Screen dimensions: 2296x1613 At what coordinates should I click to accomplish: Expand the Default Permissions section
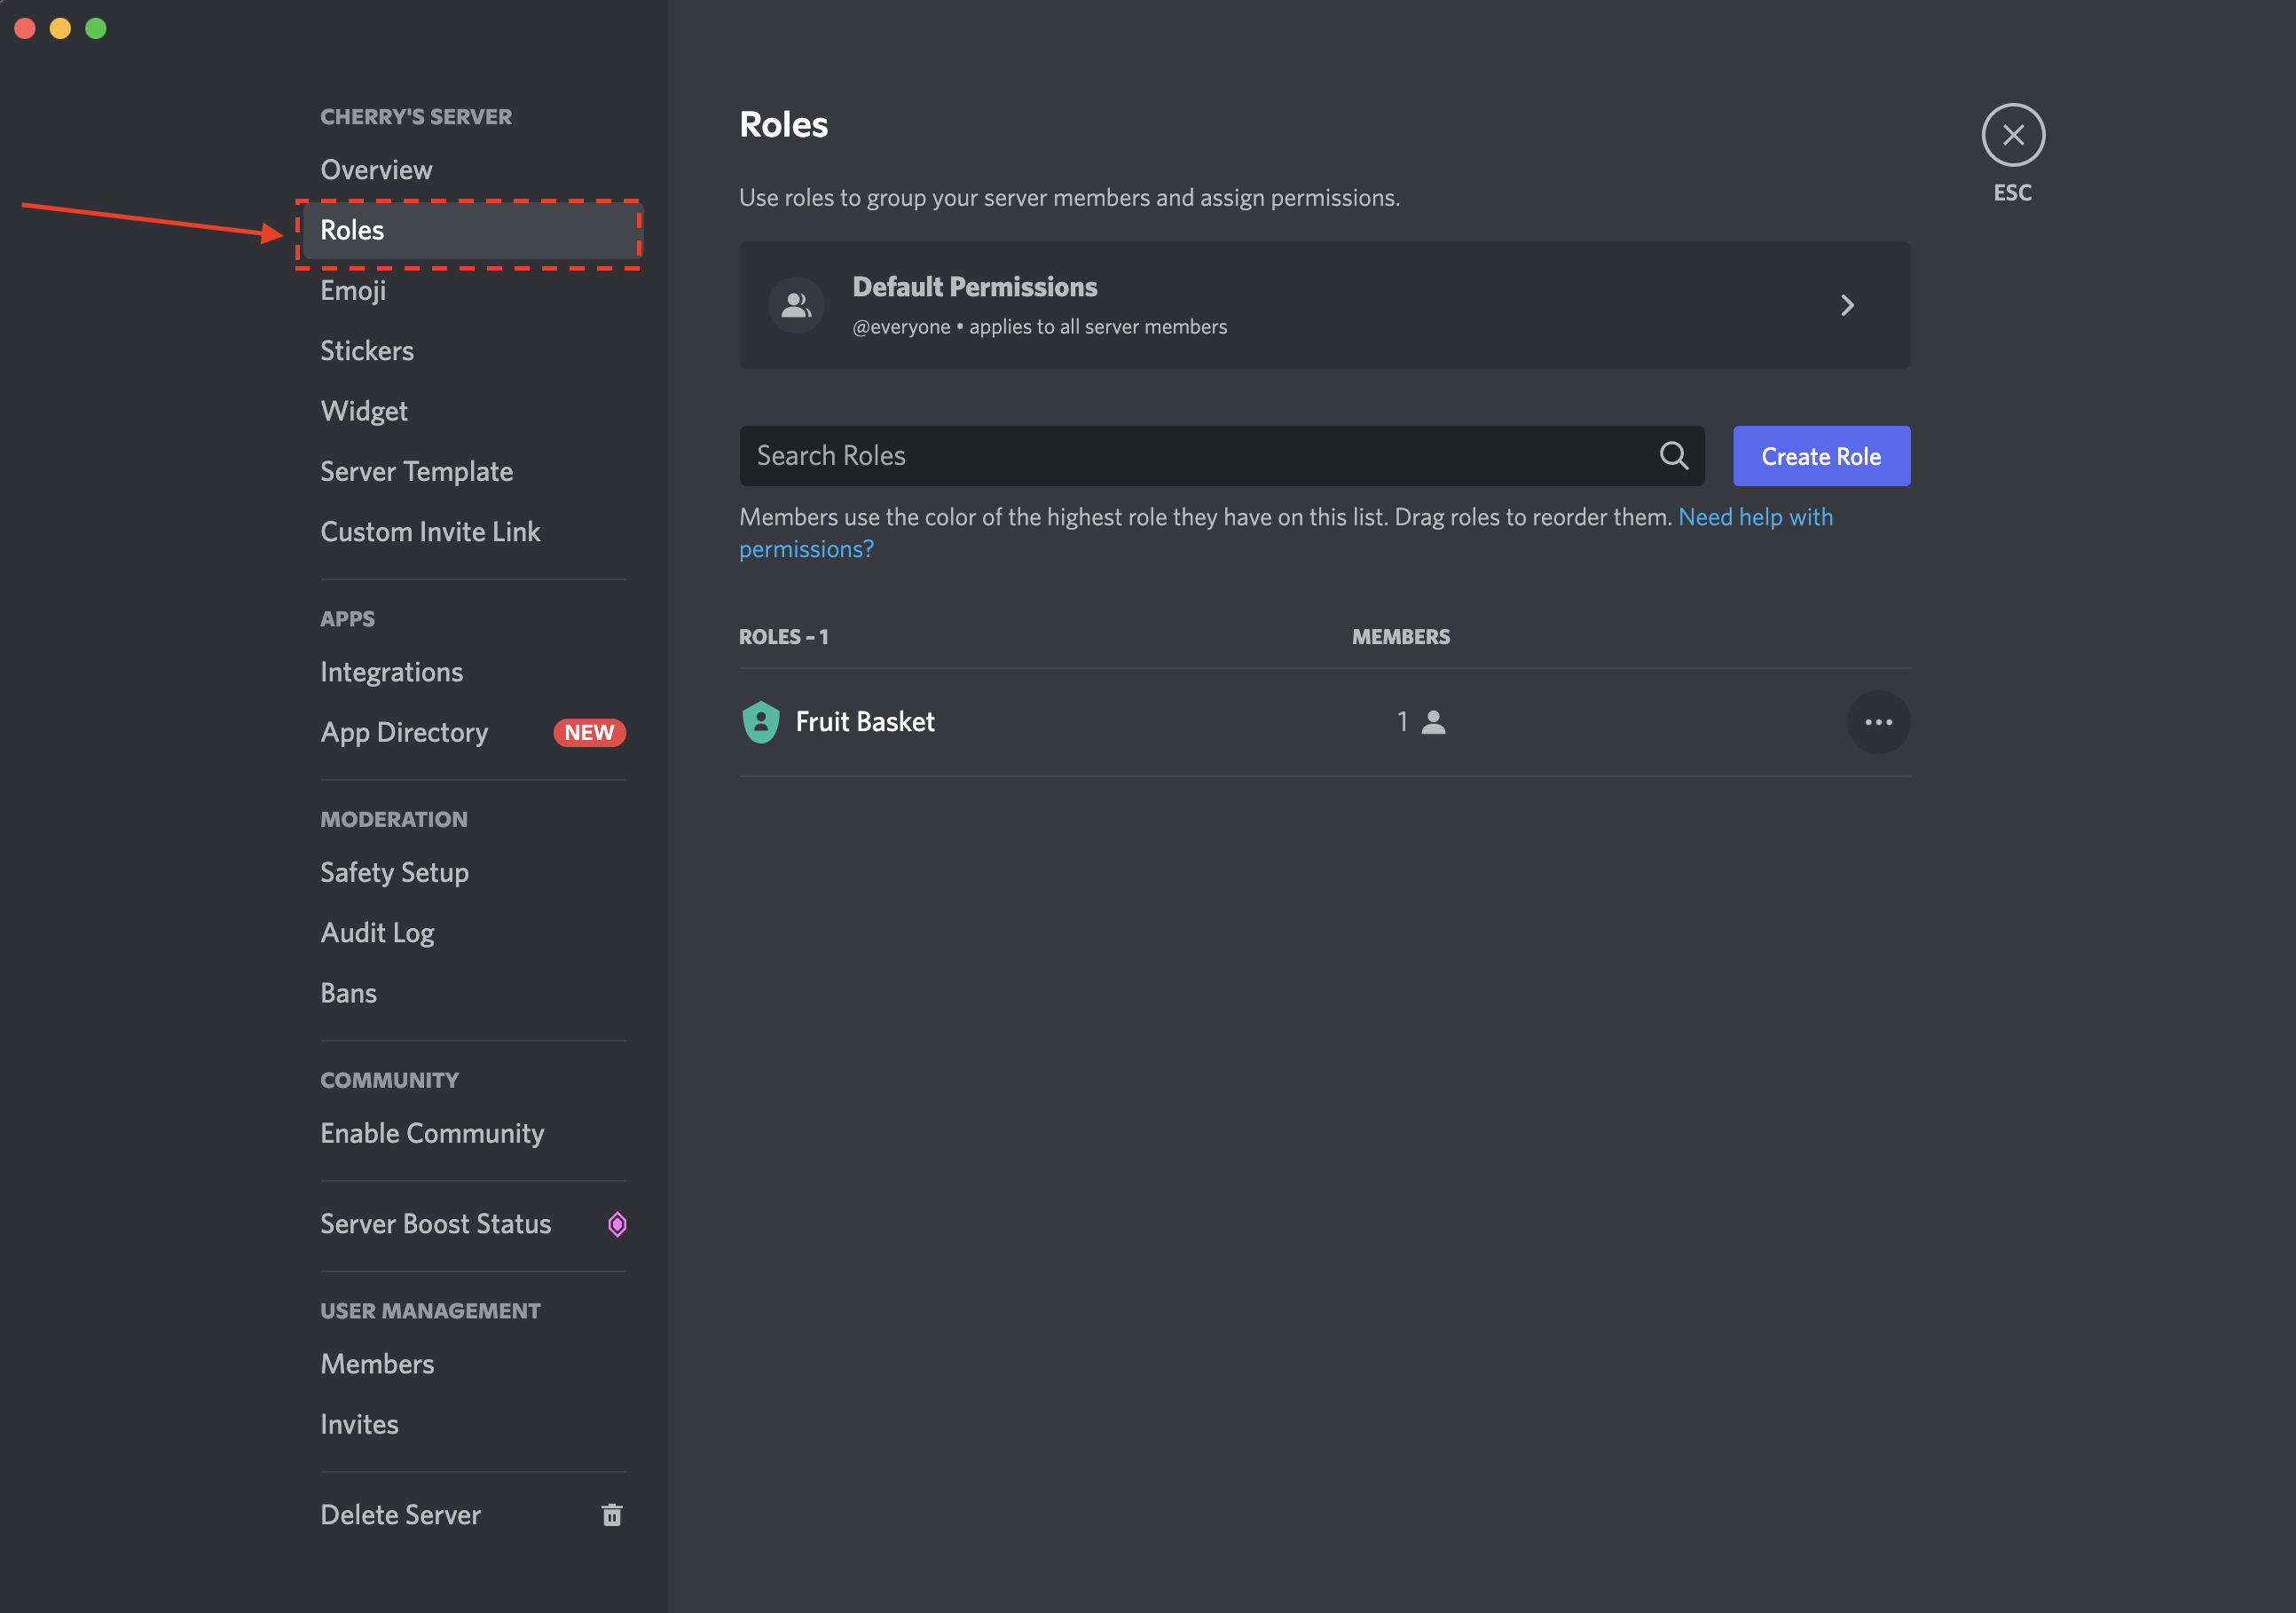point(1846,305)
